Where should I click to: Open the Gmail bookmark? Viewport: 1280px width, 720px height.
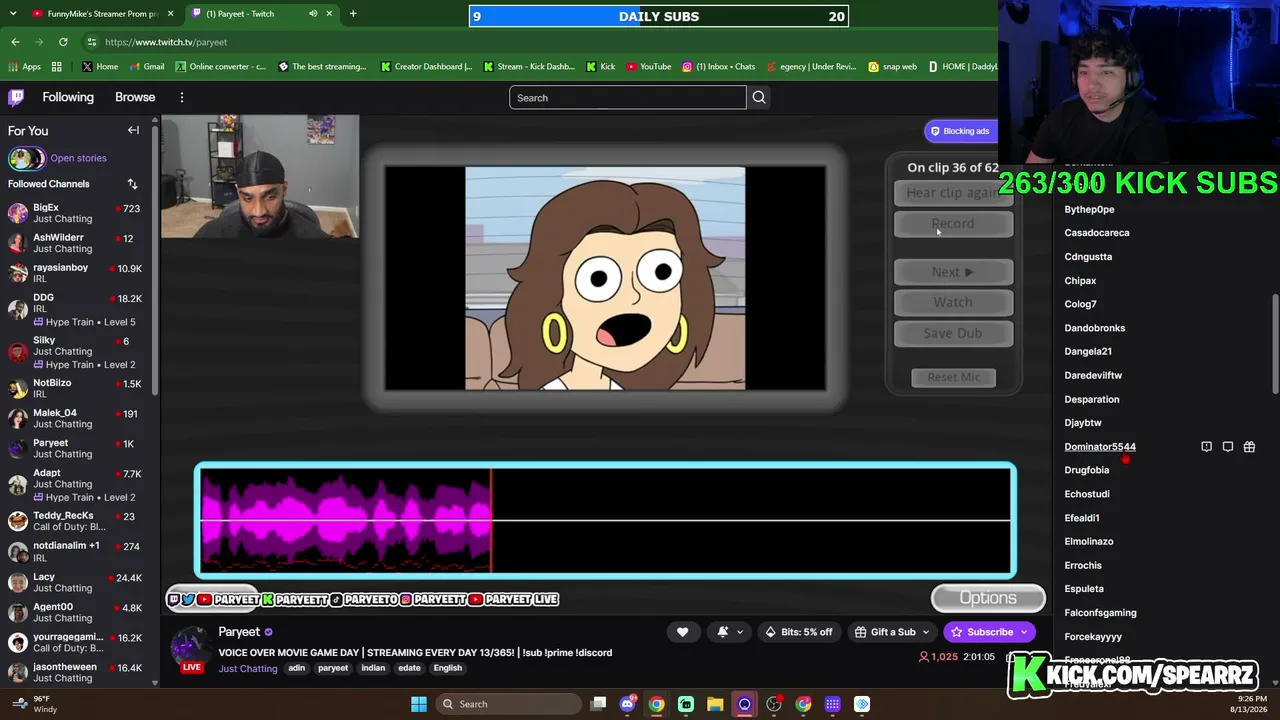point(147,66)
